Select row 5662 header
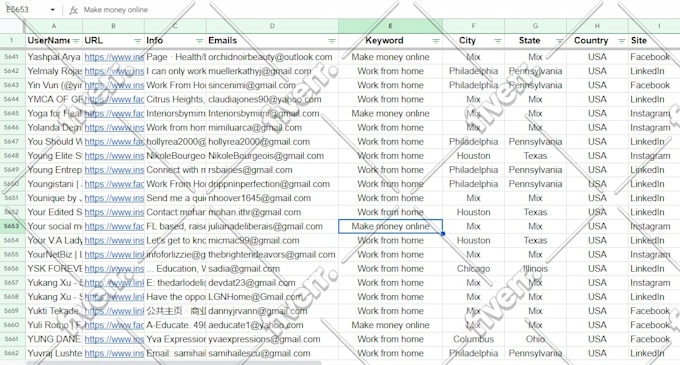 click(12, 353)
